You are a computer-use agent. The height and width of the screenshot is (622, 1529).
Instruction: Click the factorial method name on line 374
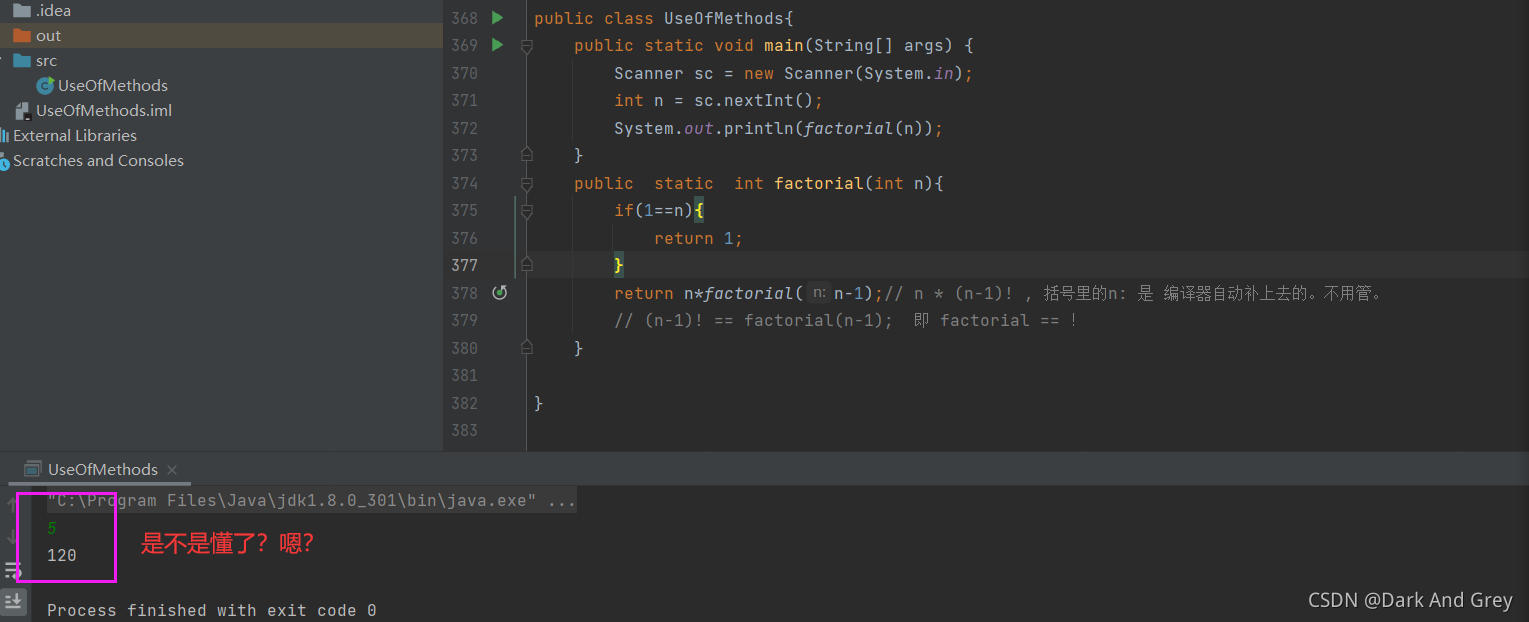(818, 184)
